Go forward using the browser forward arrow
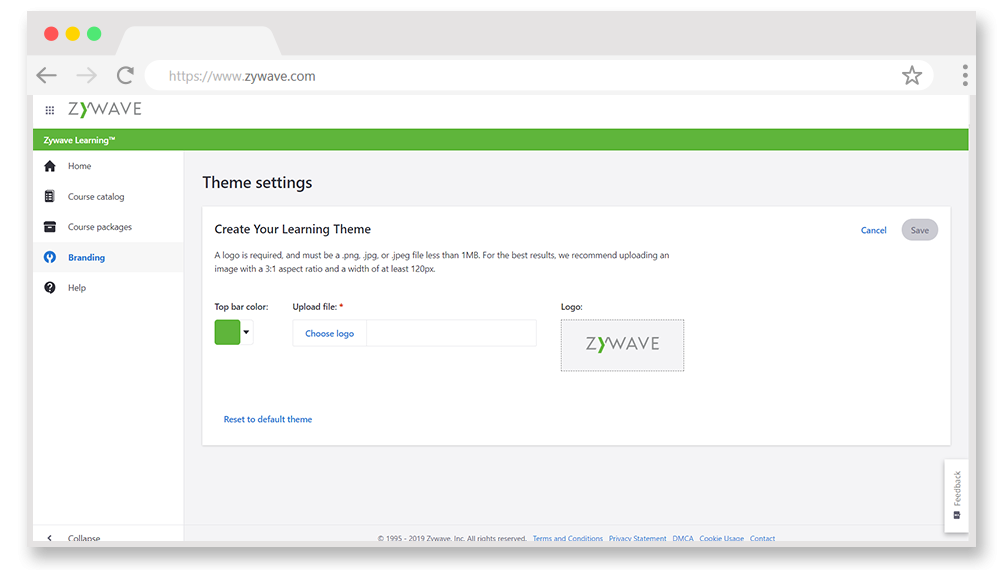 point(86,75)
